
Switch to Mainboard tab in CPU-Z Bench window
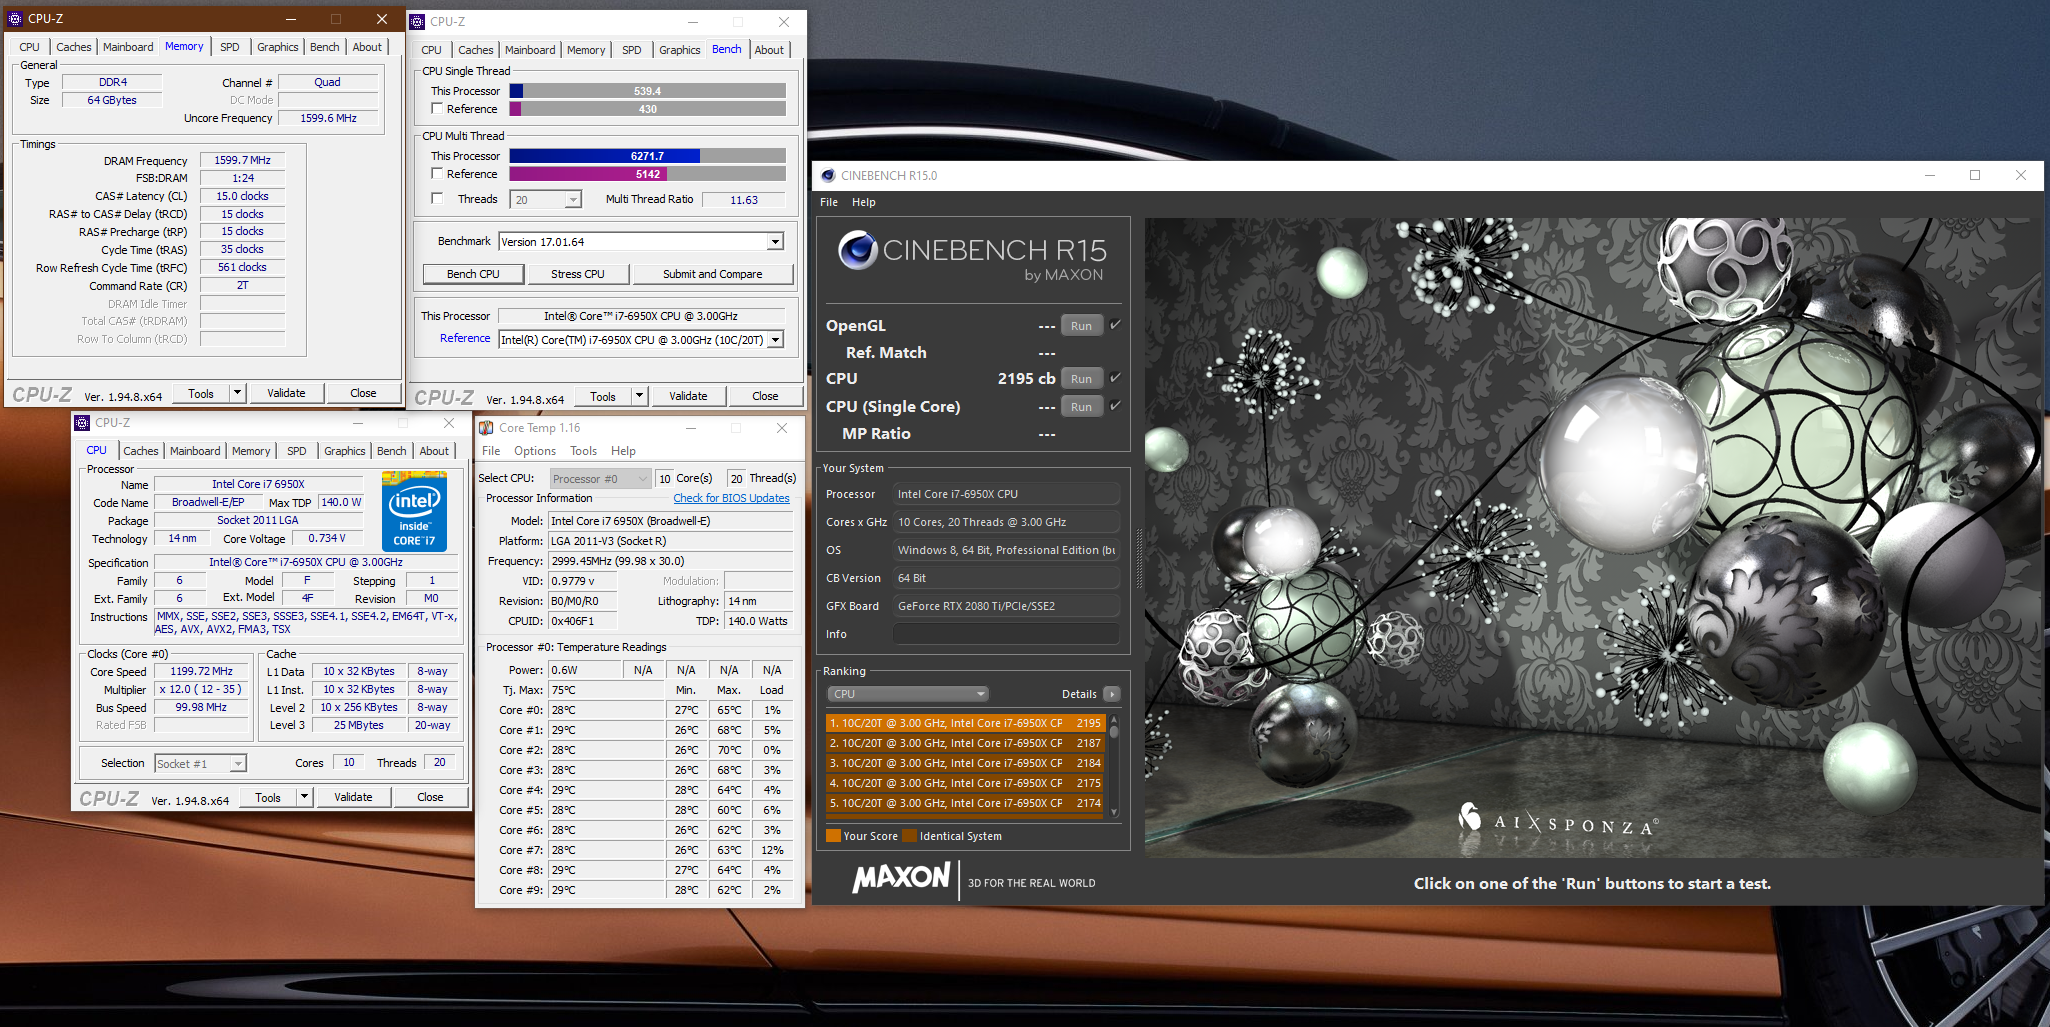530,50
